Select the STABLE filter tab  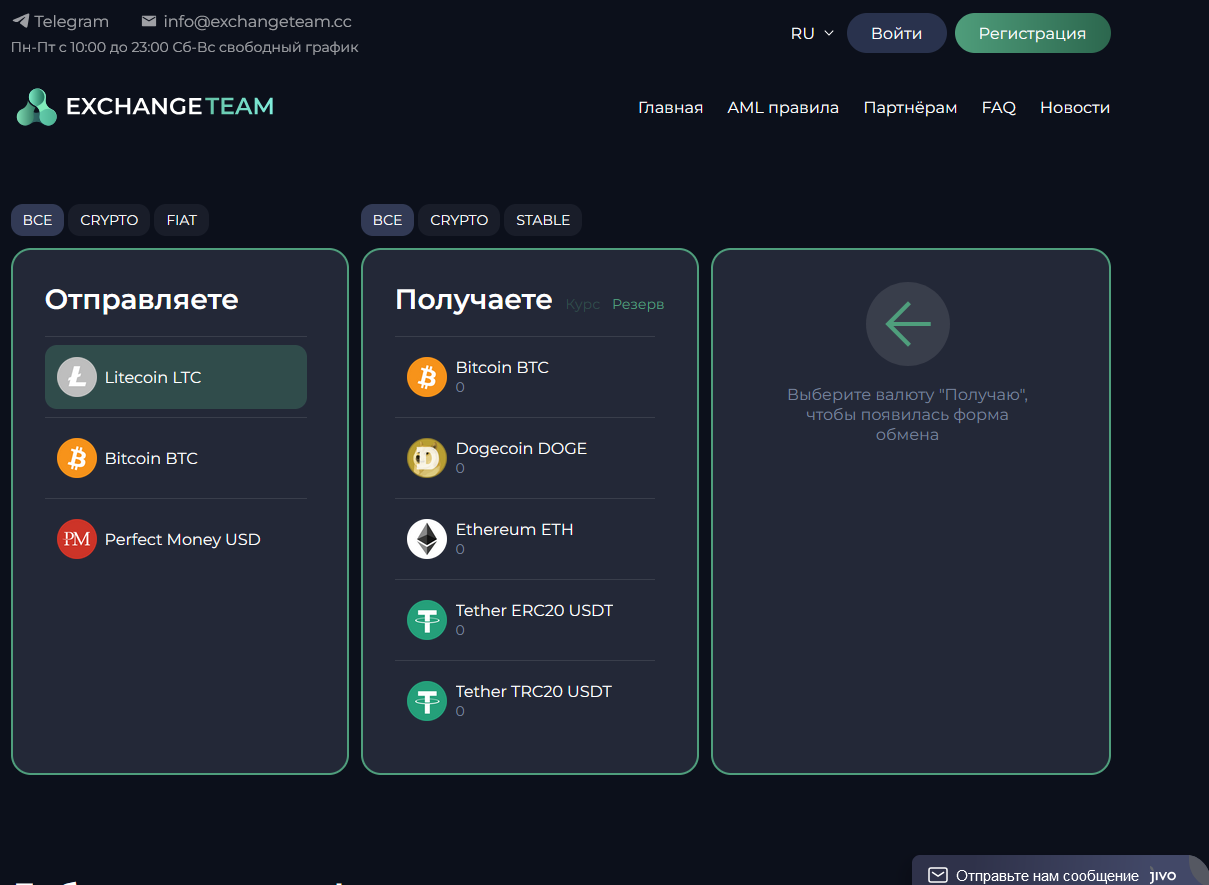[x=543, y=220]
